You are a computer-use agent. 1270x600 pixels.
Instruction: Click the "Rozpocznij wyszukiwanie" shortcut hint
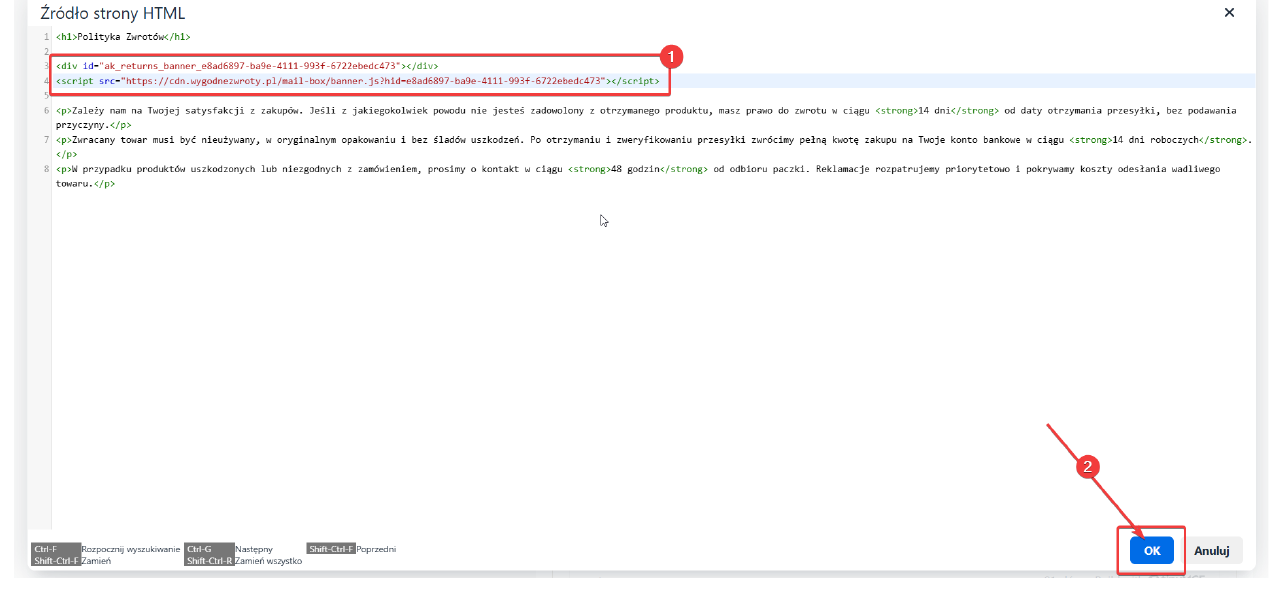(x=131, y=549)
